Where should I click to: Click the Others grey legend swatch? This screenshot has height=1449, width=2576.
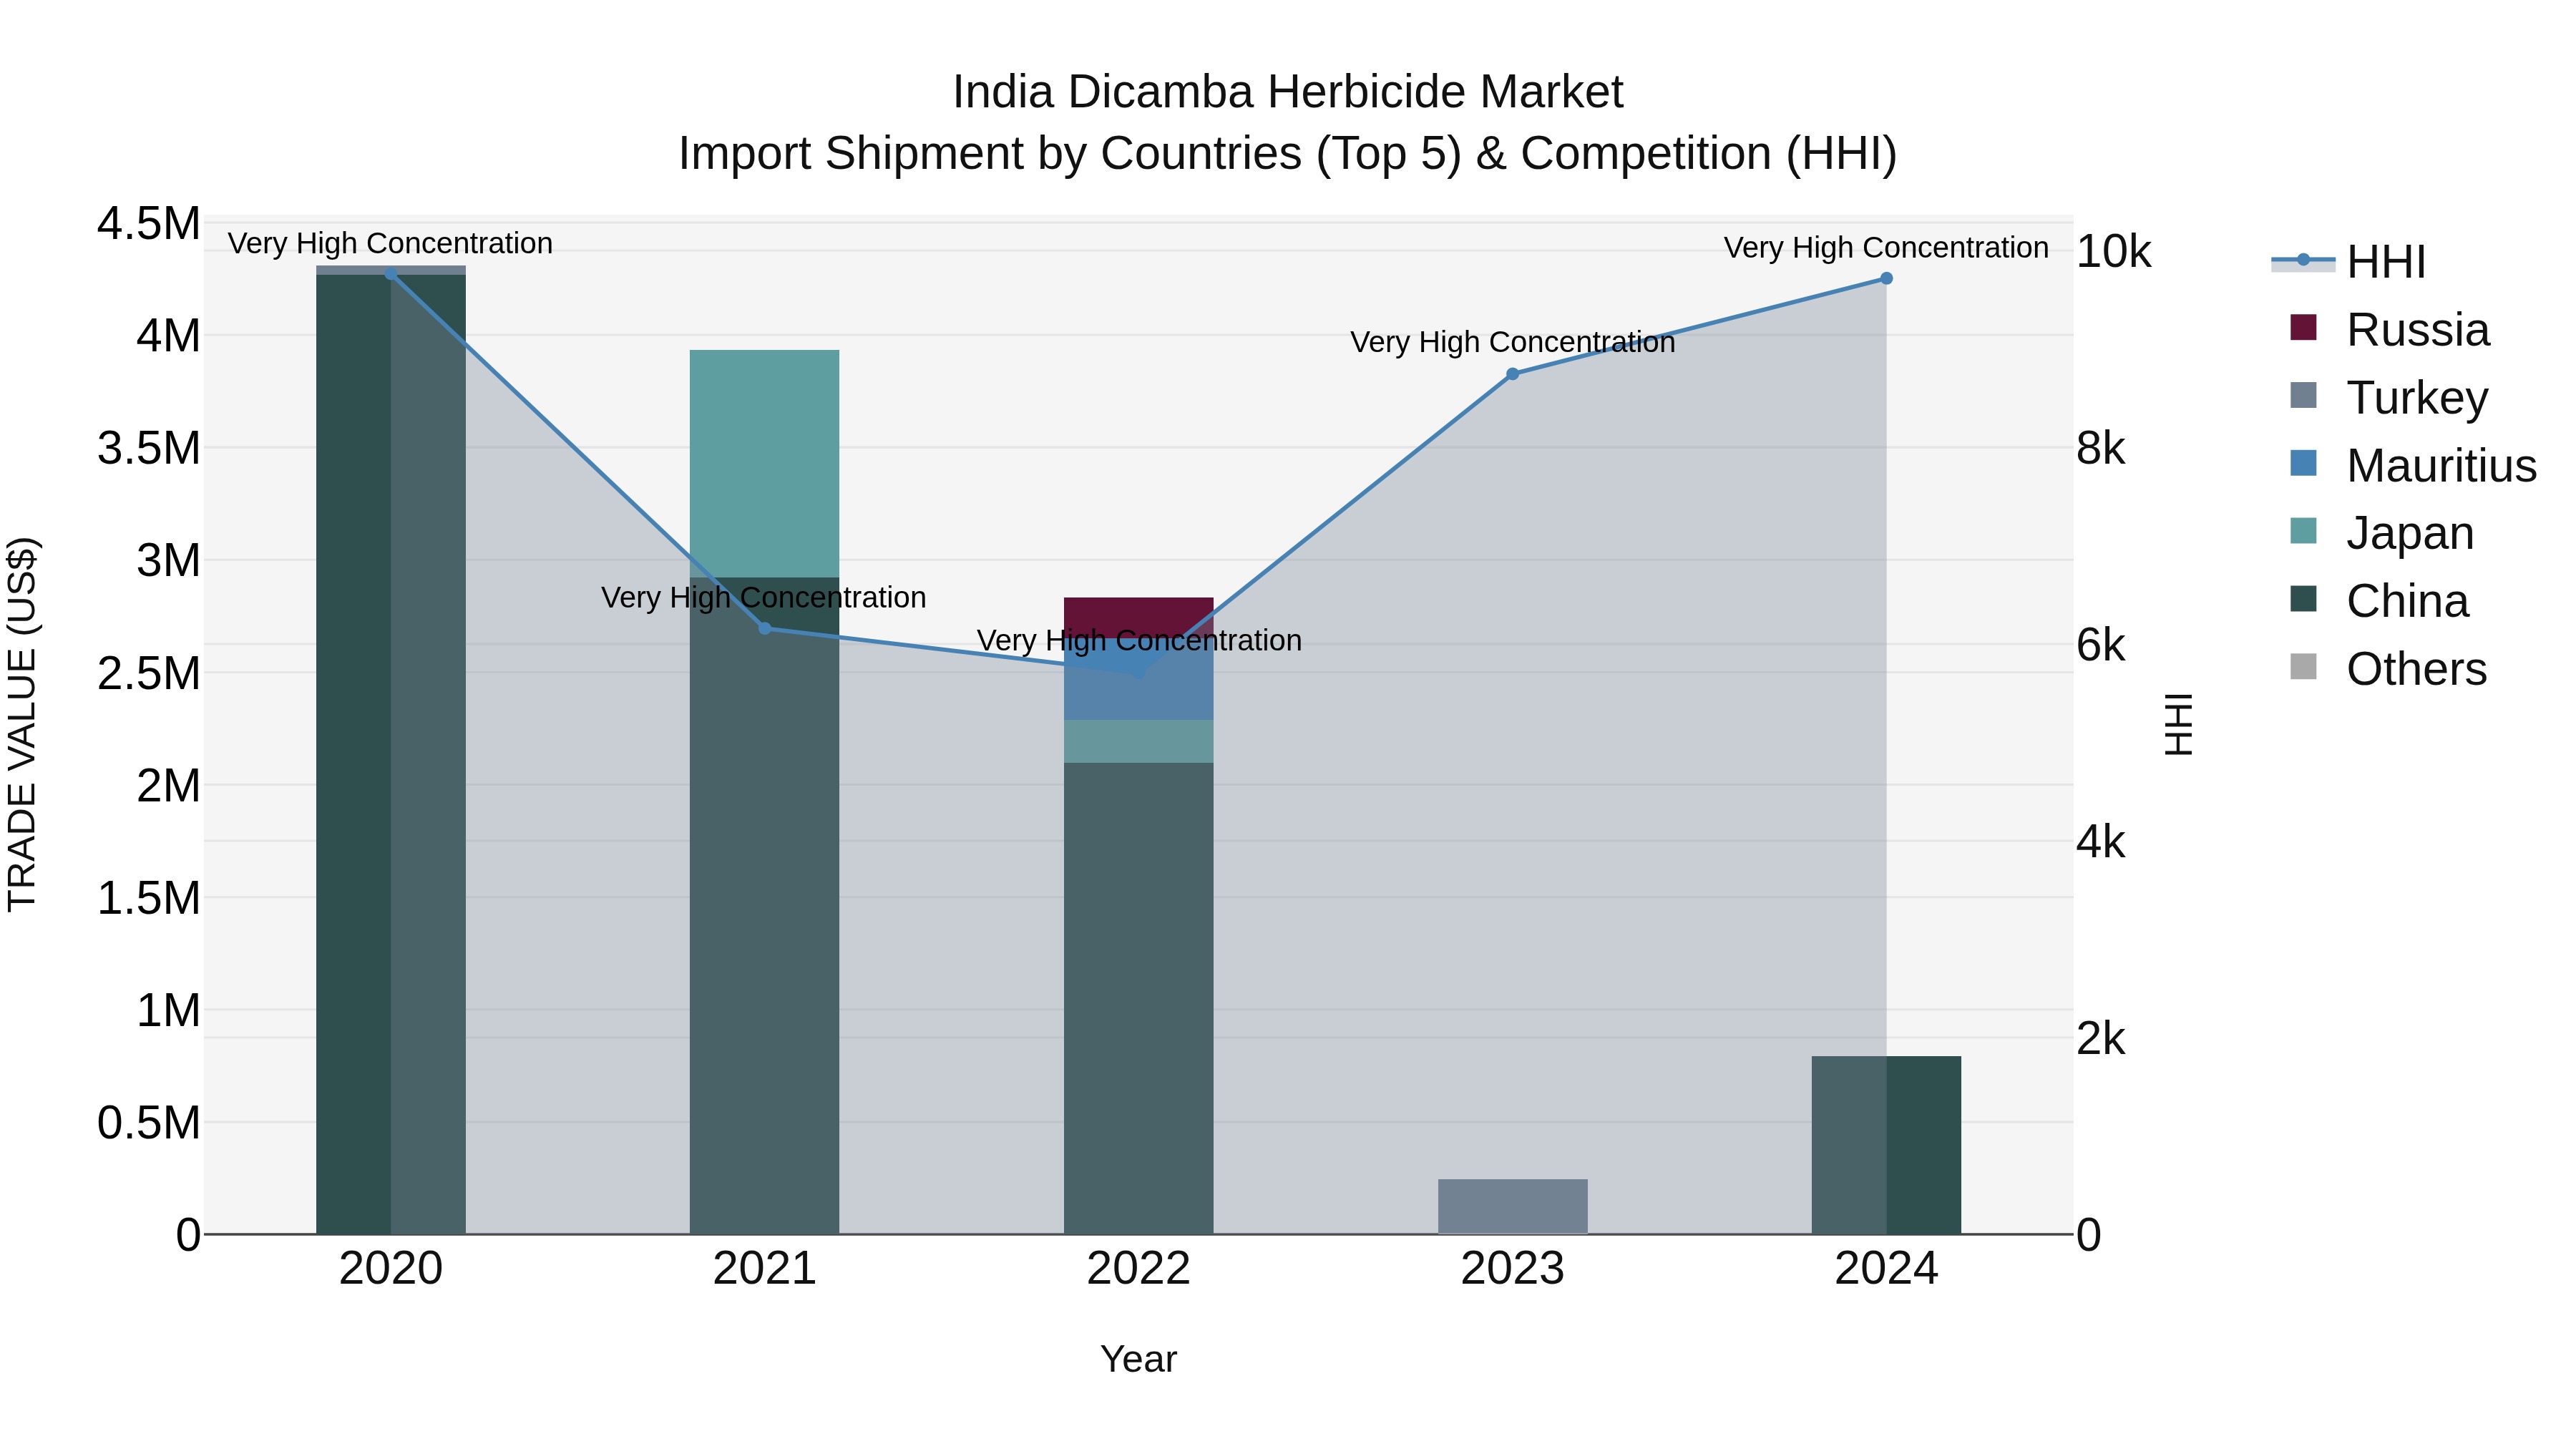coord(2303,667)
